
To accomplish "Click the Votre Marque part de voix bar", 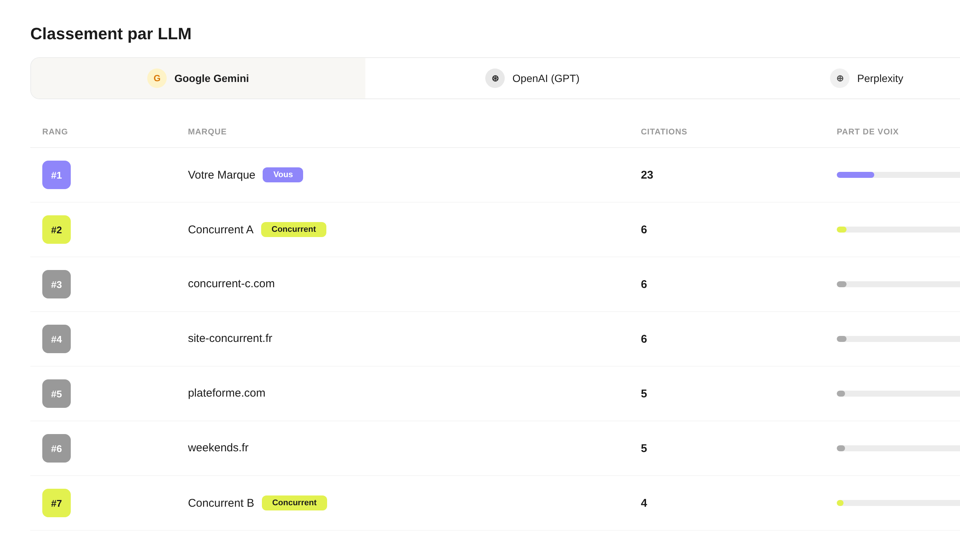I will 898,175.
